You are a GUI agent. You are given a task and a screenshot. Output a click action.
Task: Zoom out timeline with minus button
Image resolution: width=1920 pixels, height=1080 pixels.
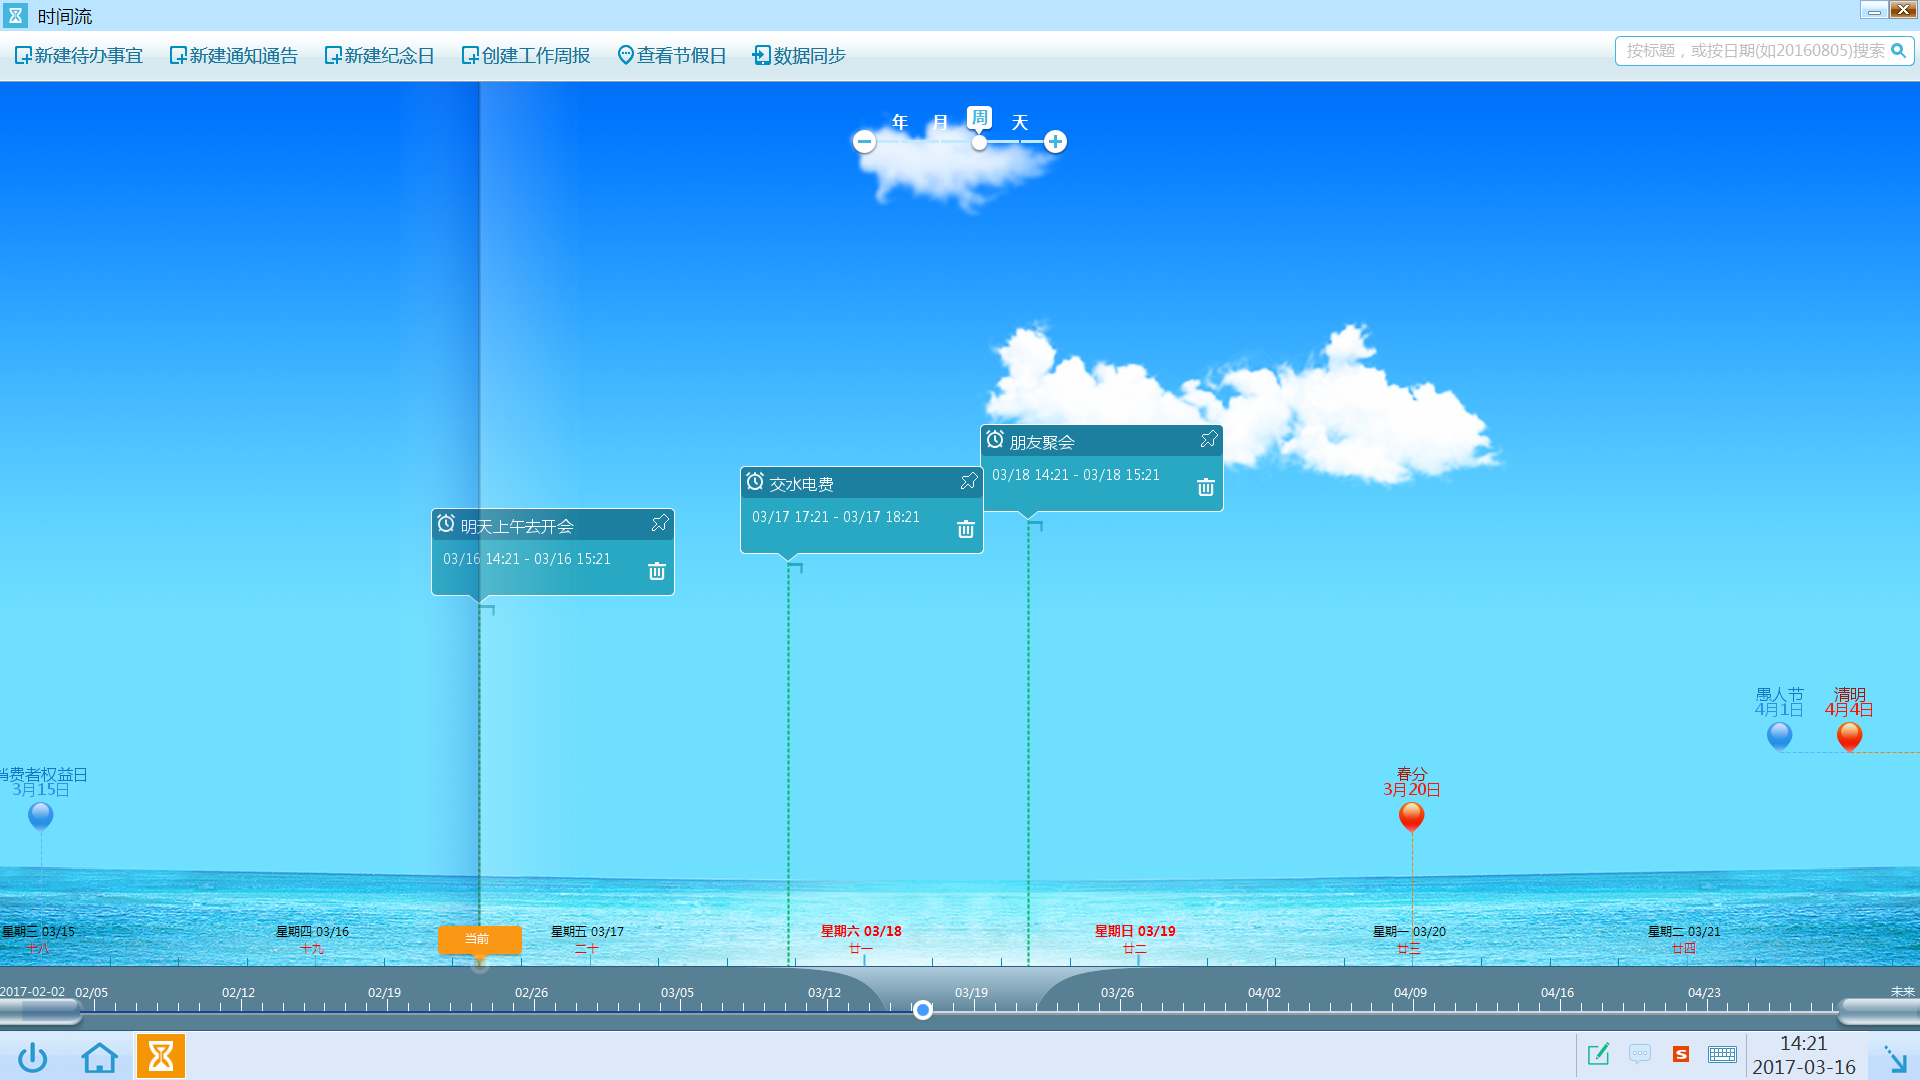[x=865, y=142]
